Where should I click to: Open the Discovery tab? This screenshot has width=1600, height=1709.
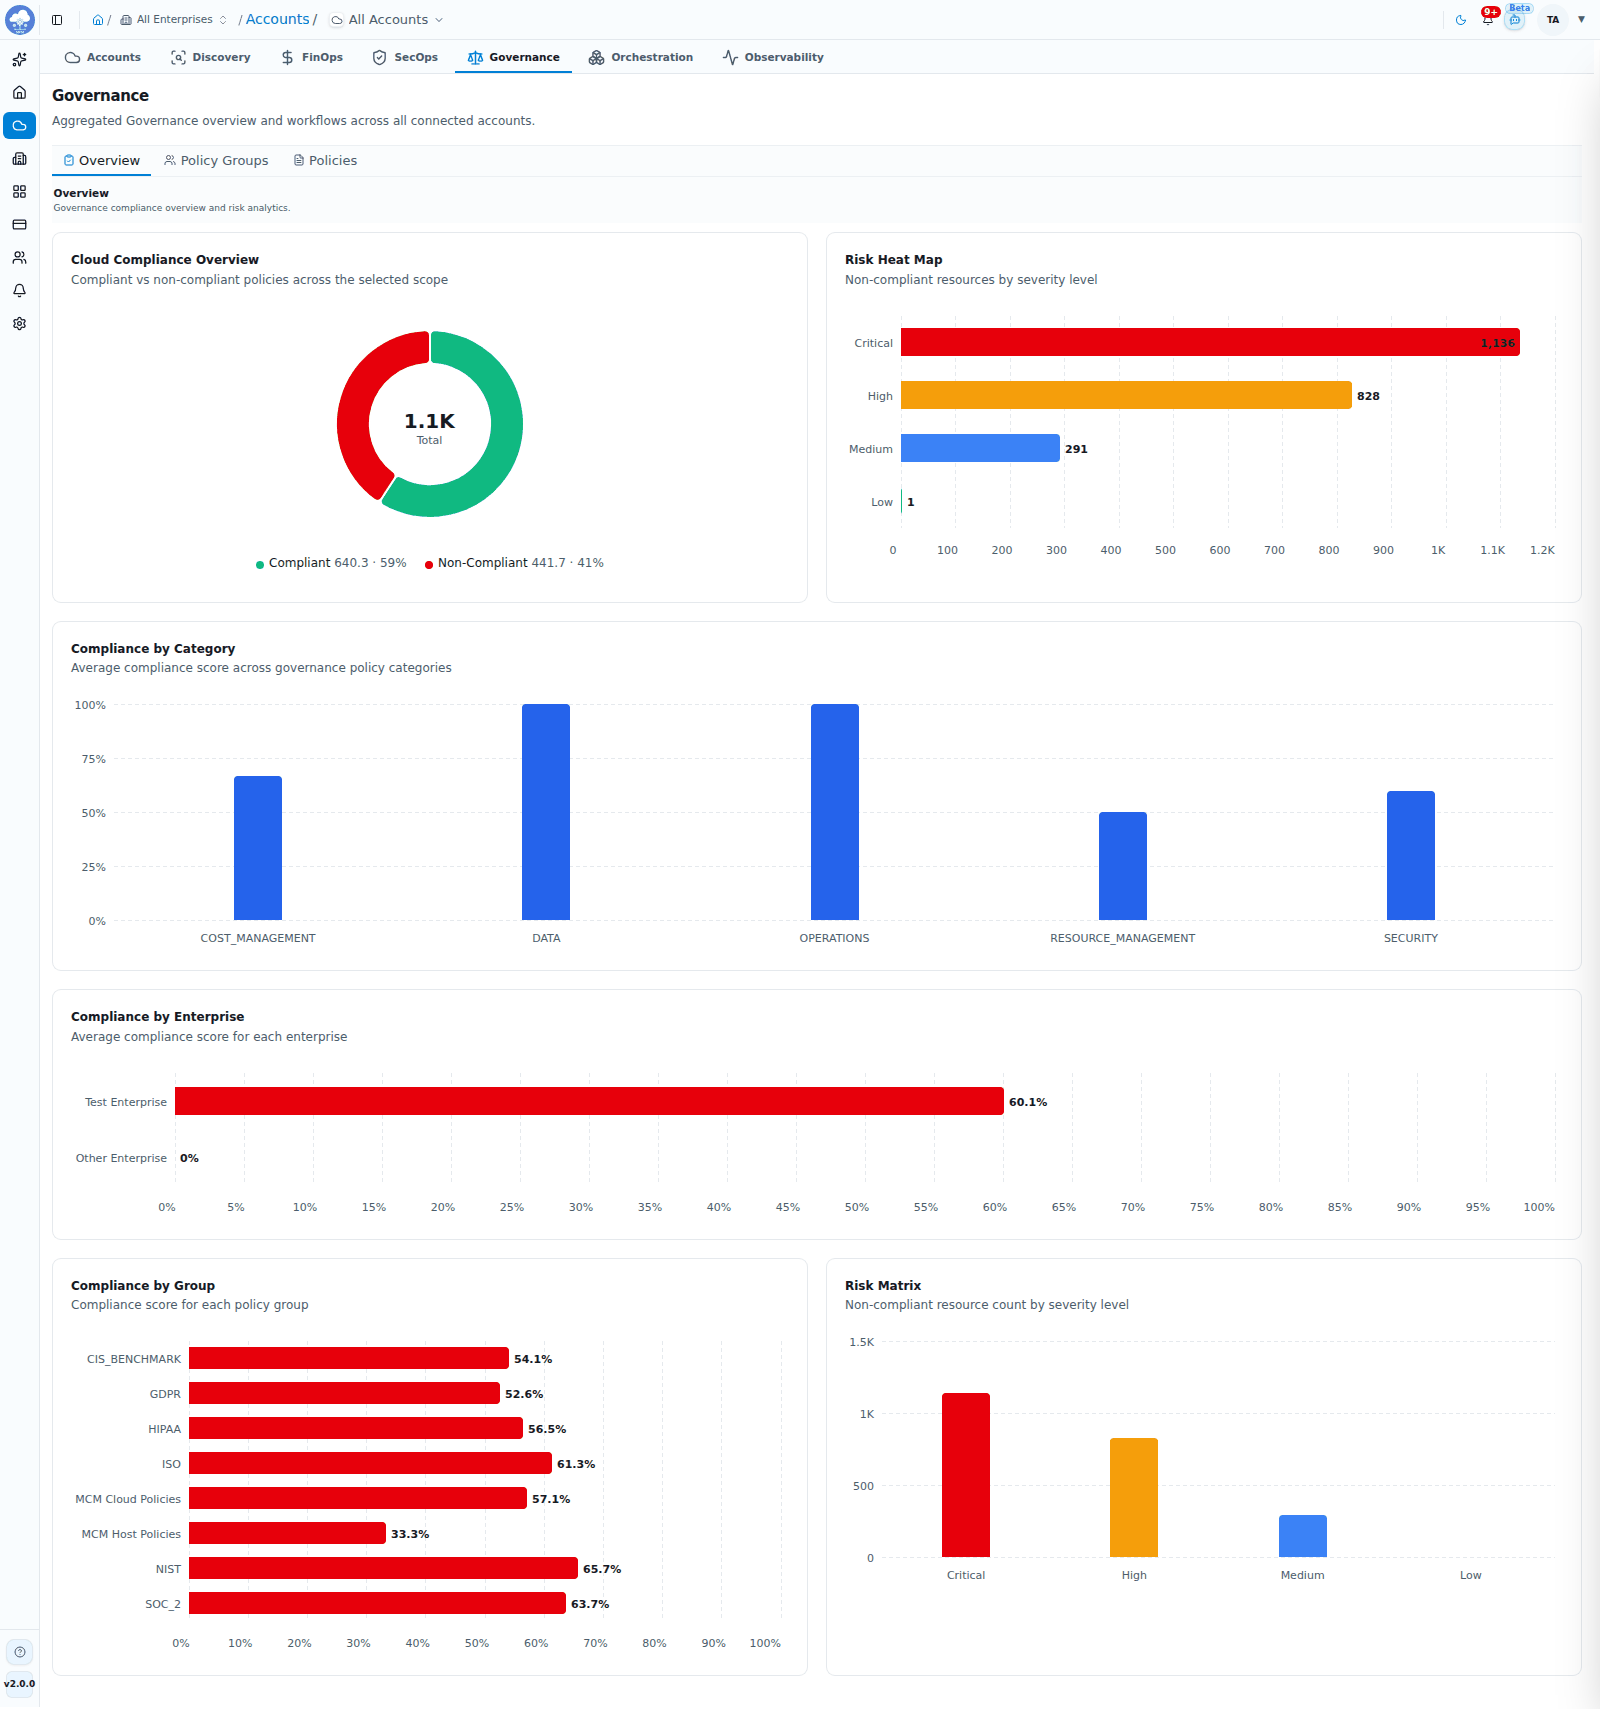click(211, 57)
